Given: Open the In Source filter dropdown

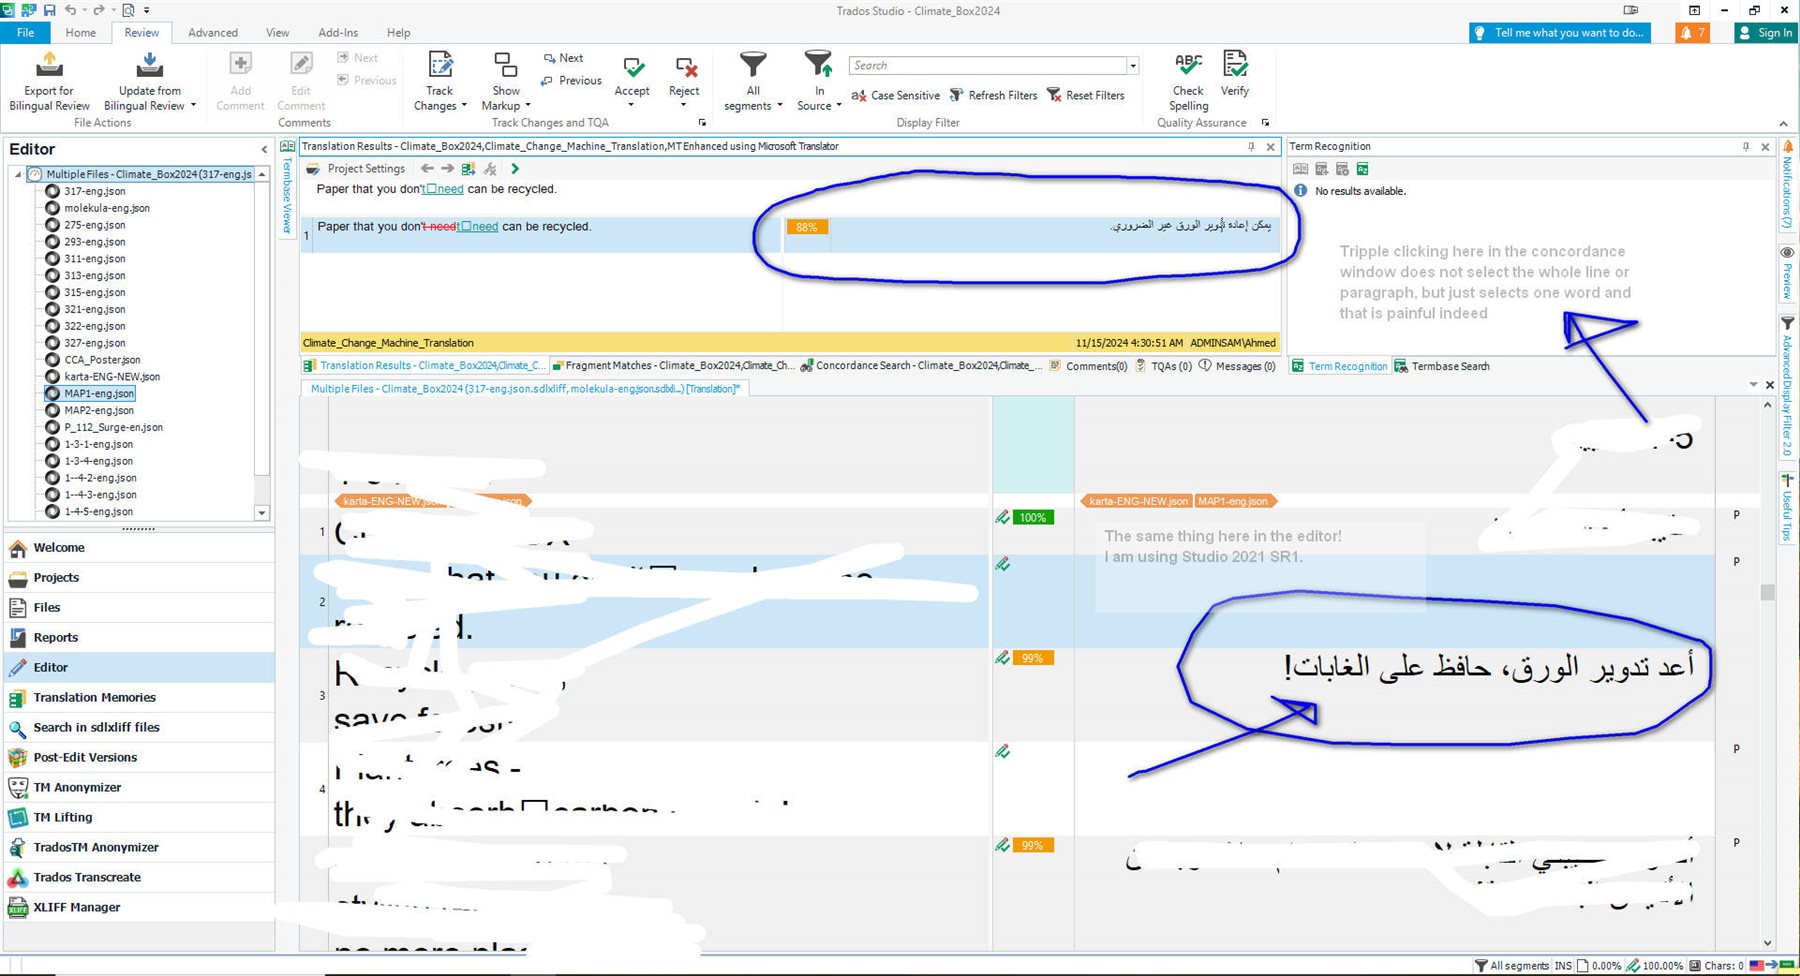Looking at the screenshot, I should [819, 98].
